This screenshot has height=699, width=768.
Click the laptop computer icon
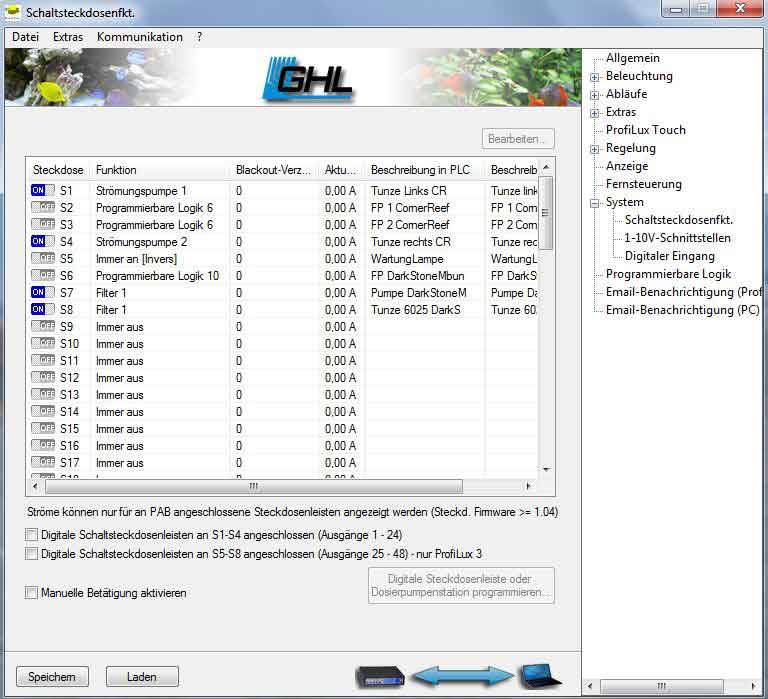click(x=539, y=677)
